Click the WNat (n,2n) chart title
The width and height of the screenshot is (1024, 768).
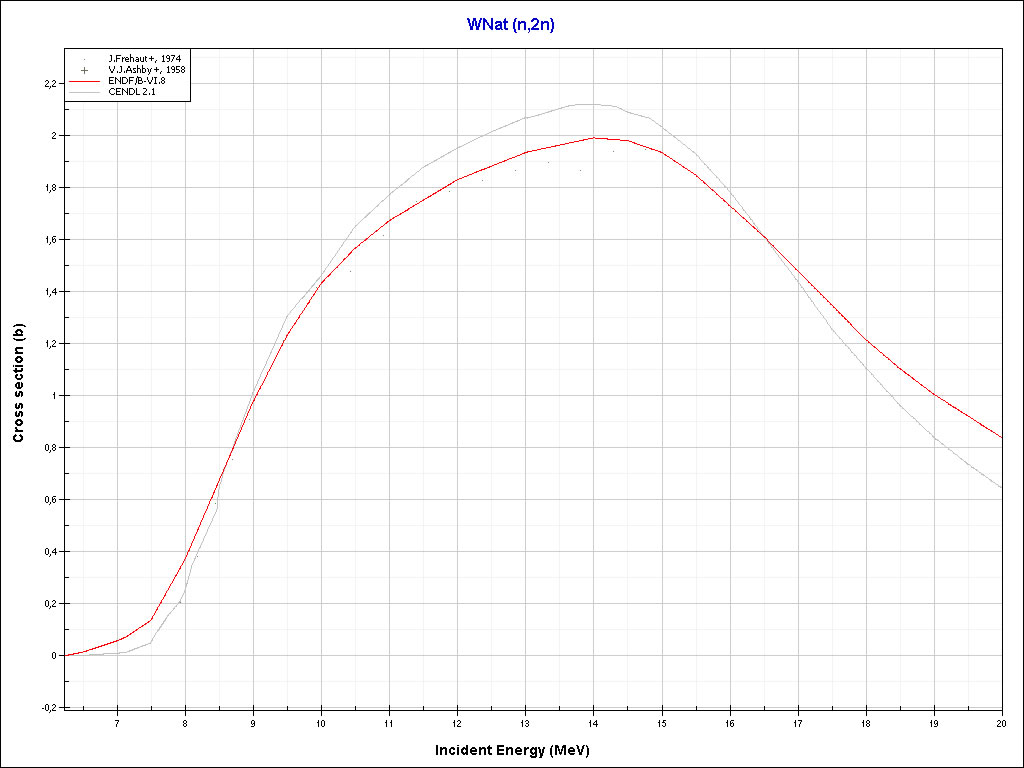[x=511, y=25]
